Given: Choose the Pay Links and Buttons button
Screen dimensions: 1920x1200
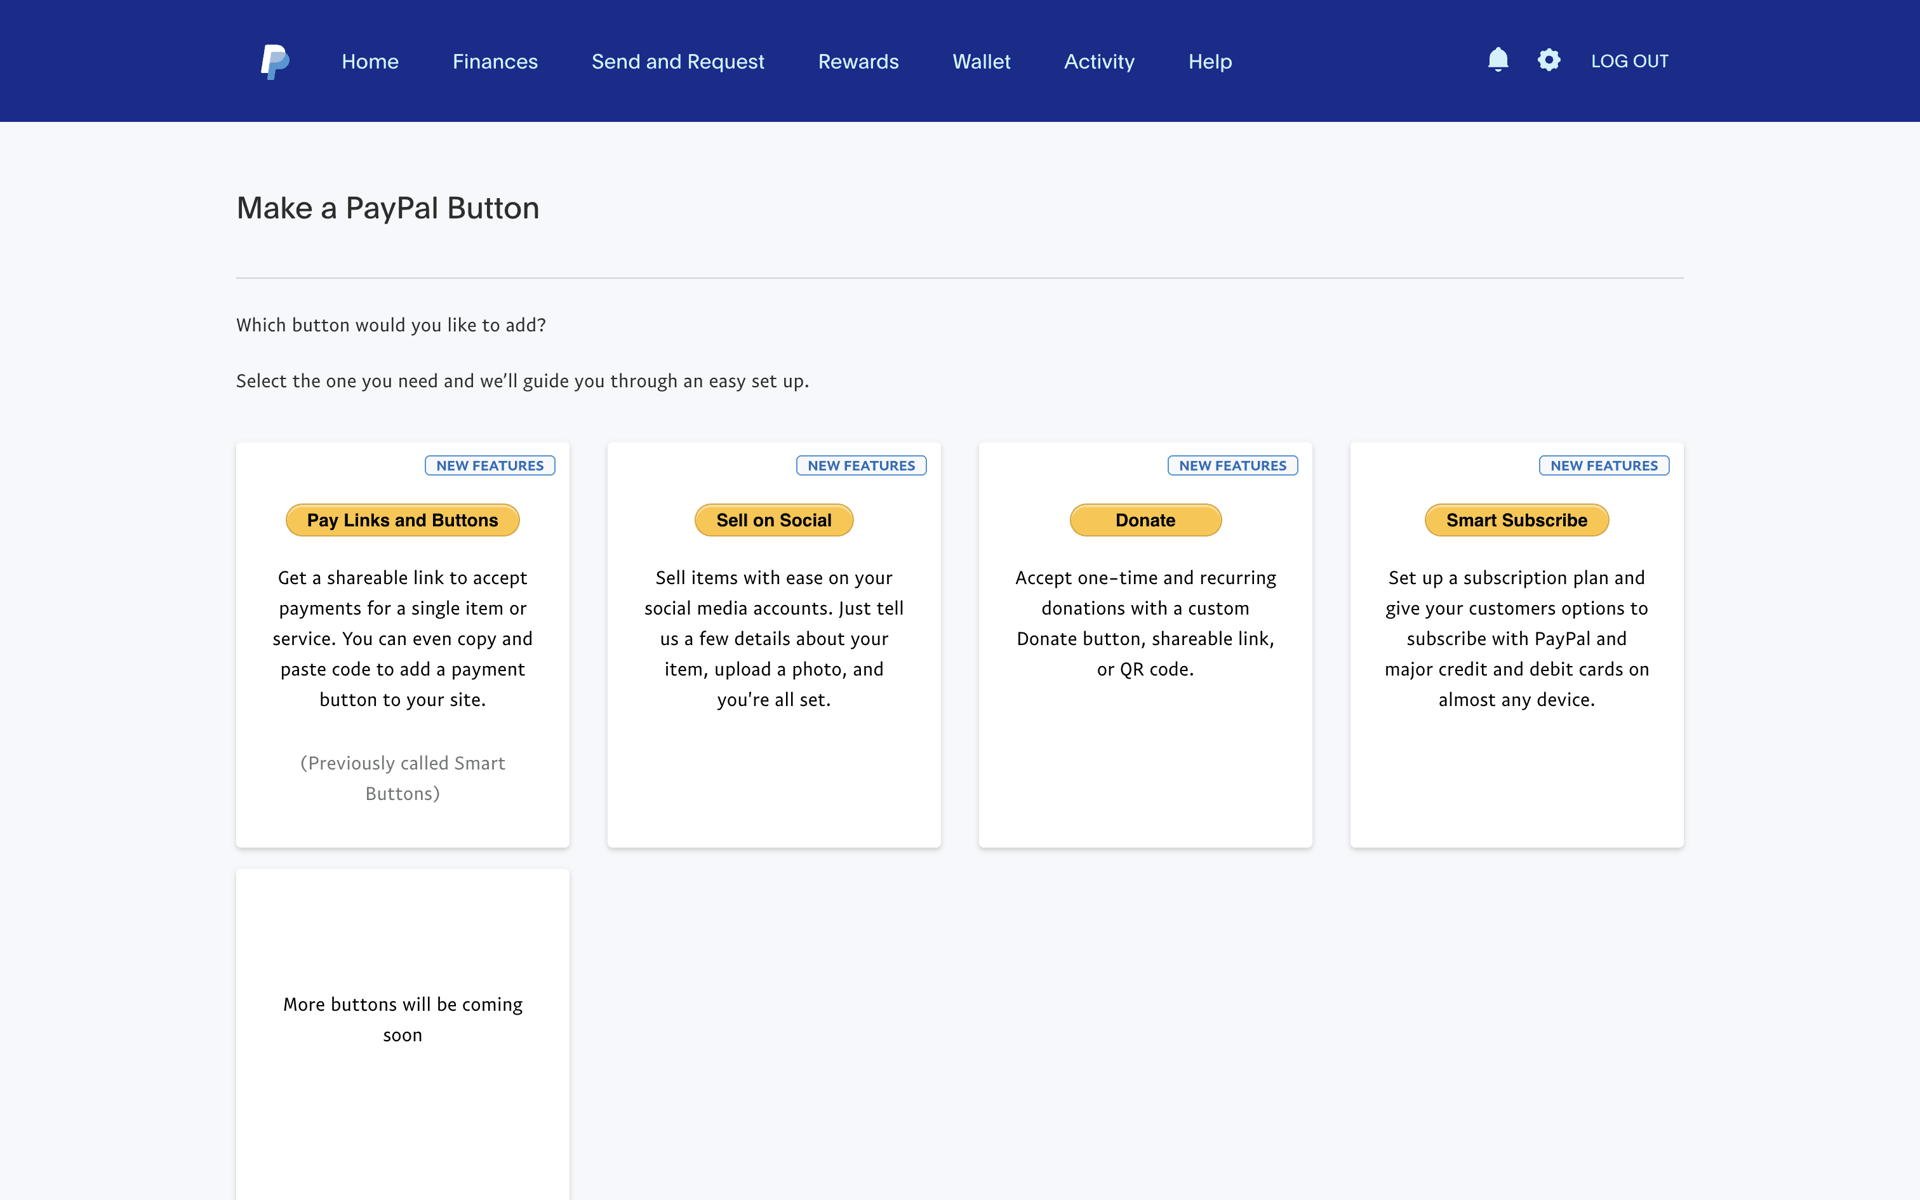Looking at the screenshot, I should point(402,520).
